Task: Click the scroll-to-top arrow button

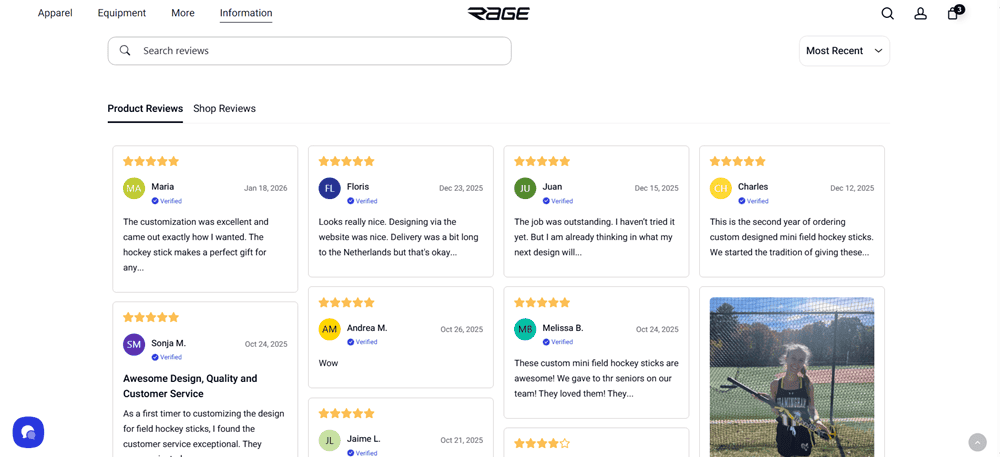Action: coord(977,442)
